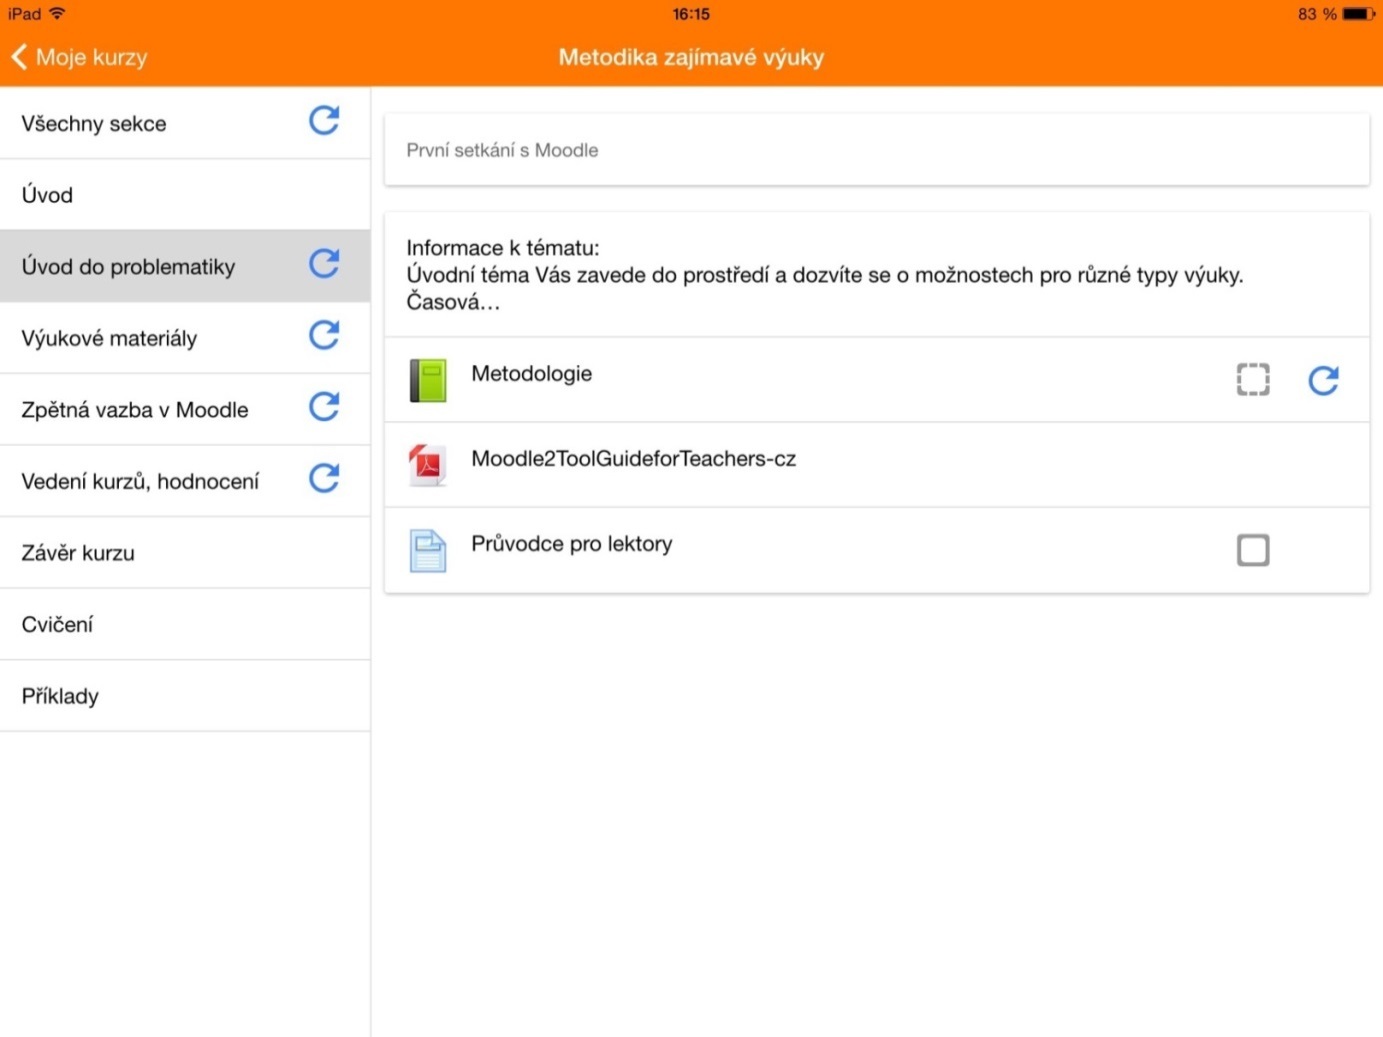Tap the back chevron beside Moje kurzy

[19, 57]
